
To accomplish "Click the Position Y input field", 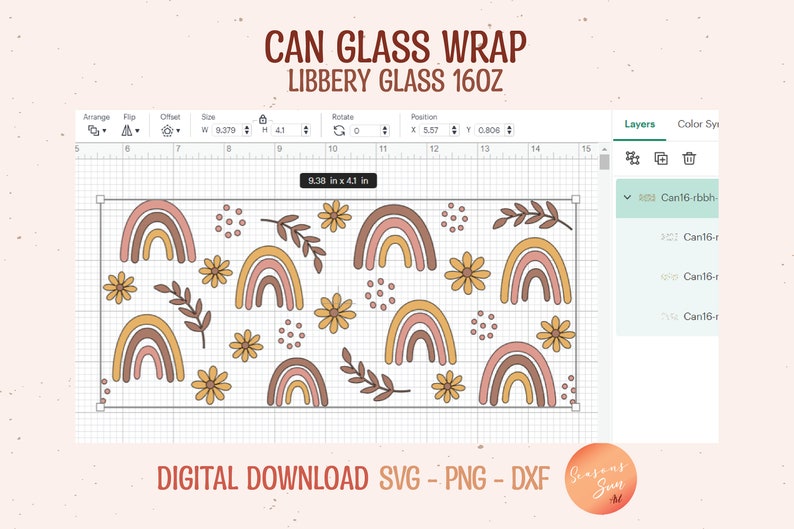I will click(x=490, y=130).
